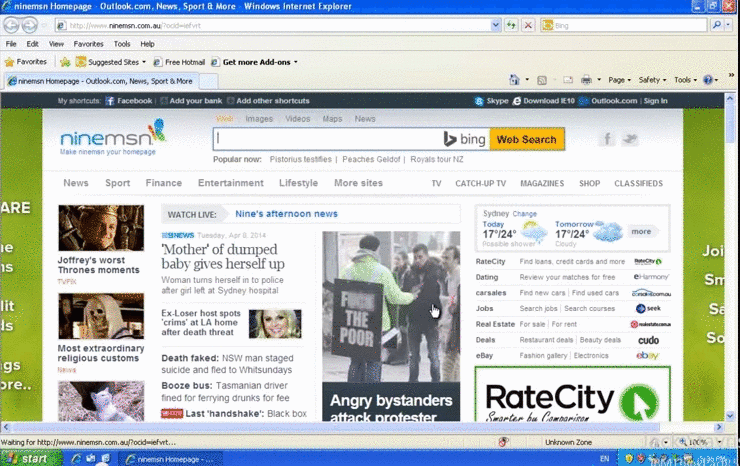
Task: Open the View menu
Action: point(56,44)
